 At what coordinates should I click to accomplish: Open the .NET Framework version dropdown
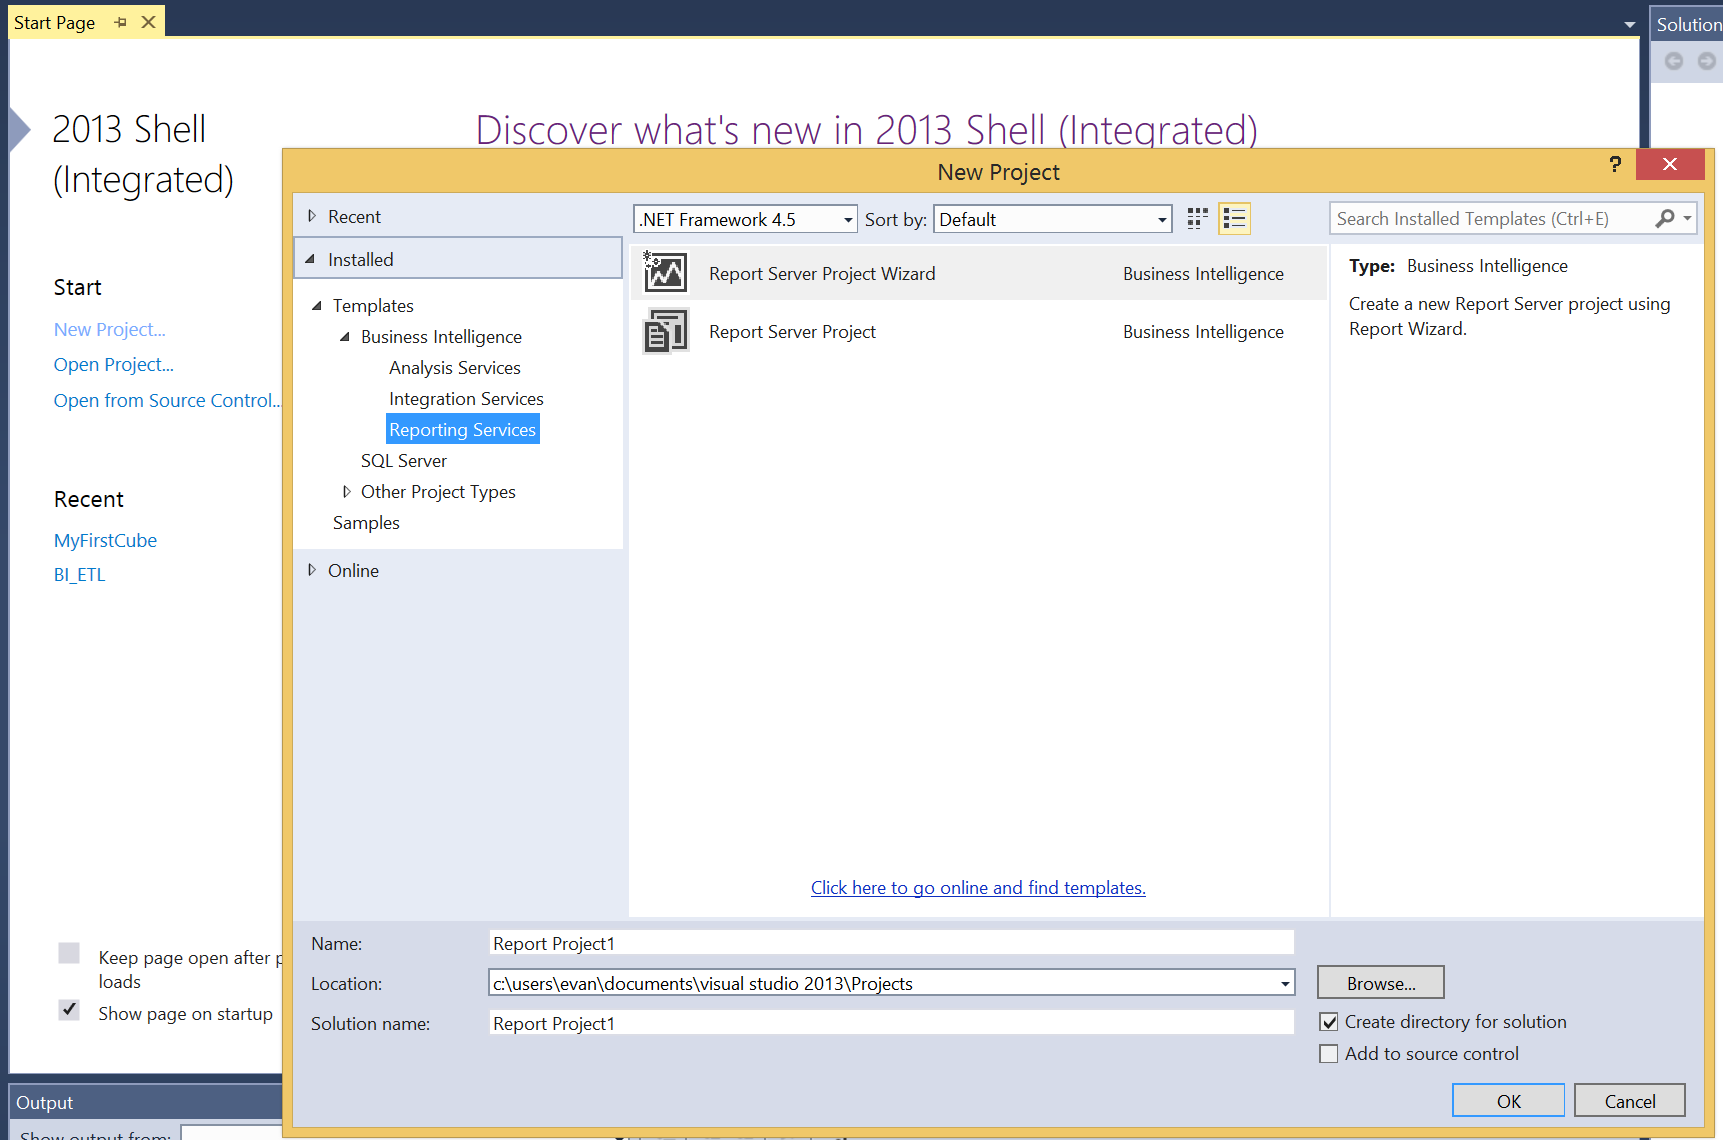pyautogui.click(x=746, y=219)
